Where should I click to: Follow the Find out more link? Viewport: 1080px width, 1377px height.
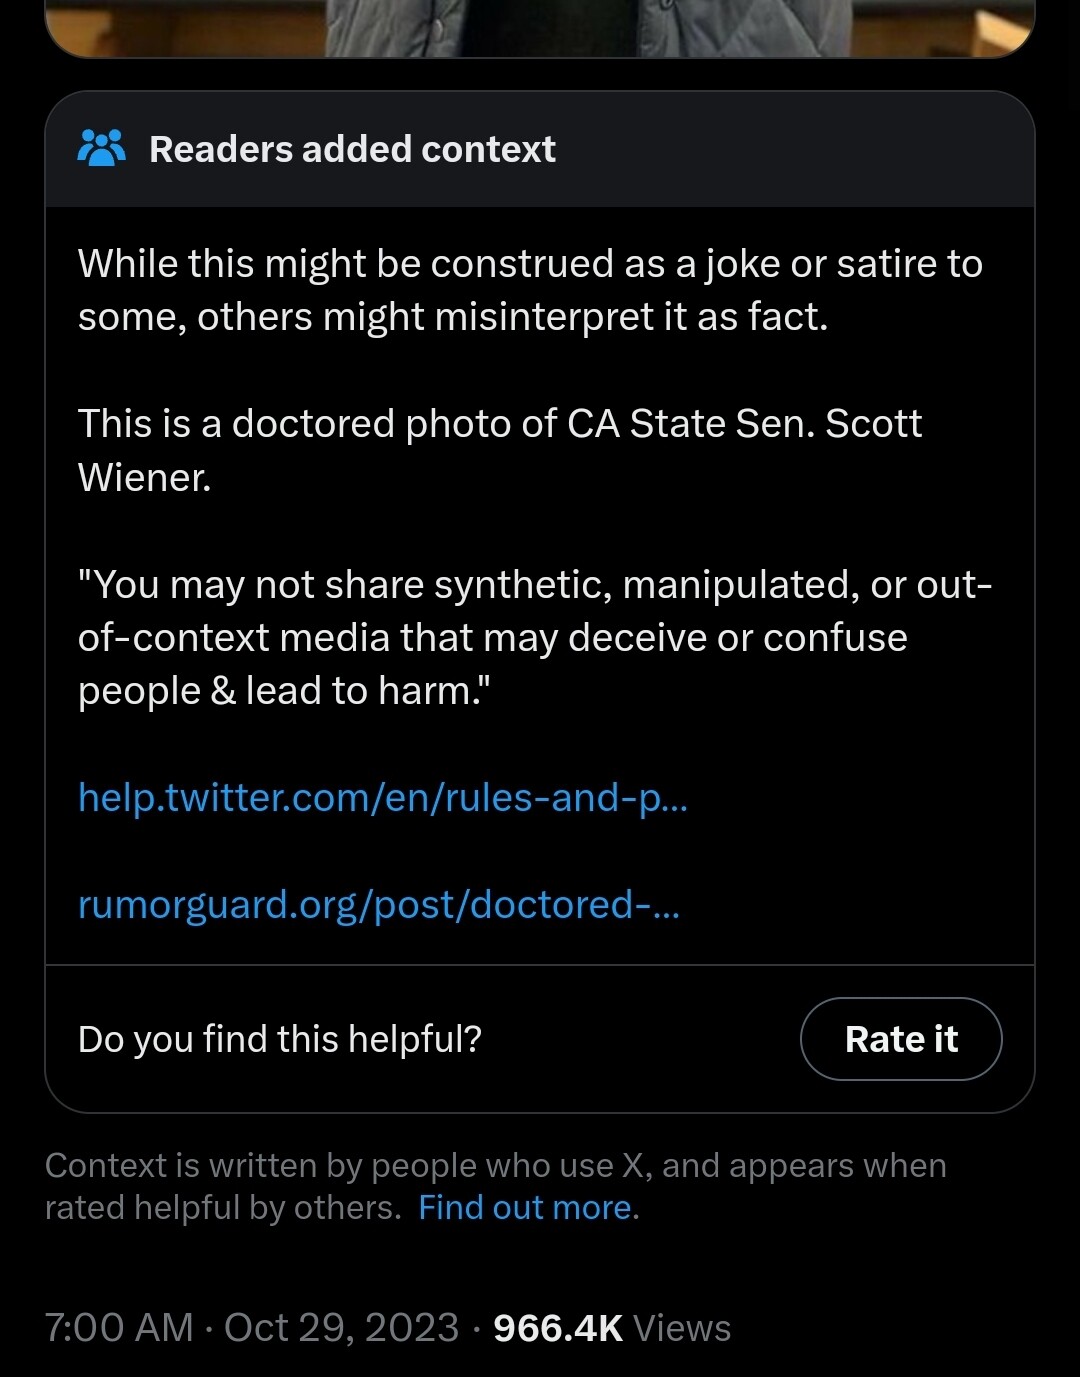(x=525, y=1208)
